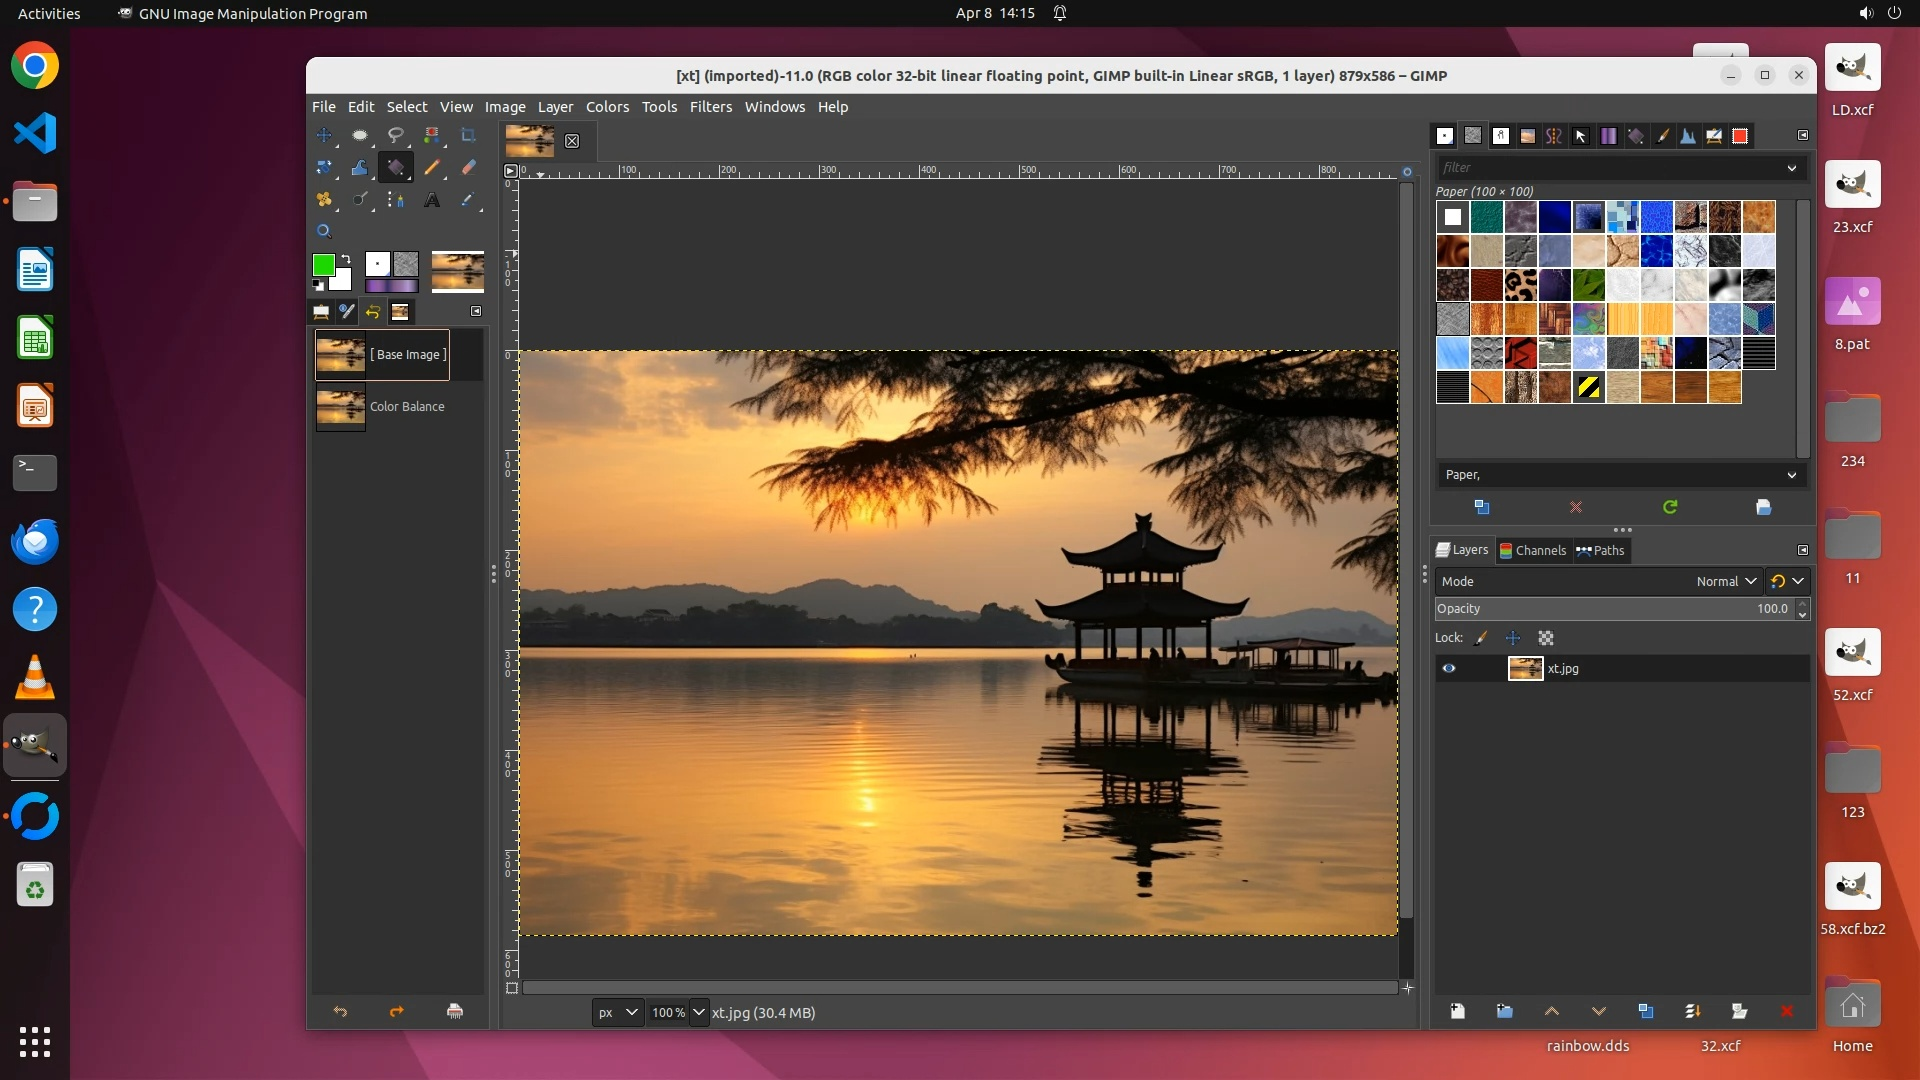Pick the Free Select lasso tool
Viewport: 1920px width, 1080px height.
point(396,135)
